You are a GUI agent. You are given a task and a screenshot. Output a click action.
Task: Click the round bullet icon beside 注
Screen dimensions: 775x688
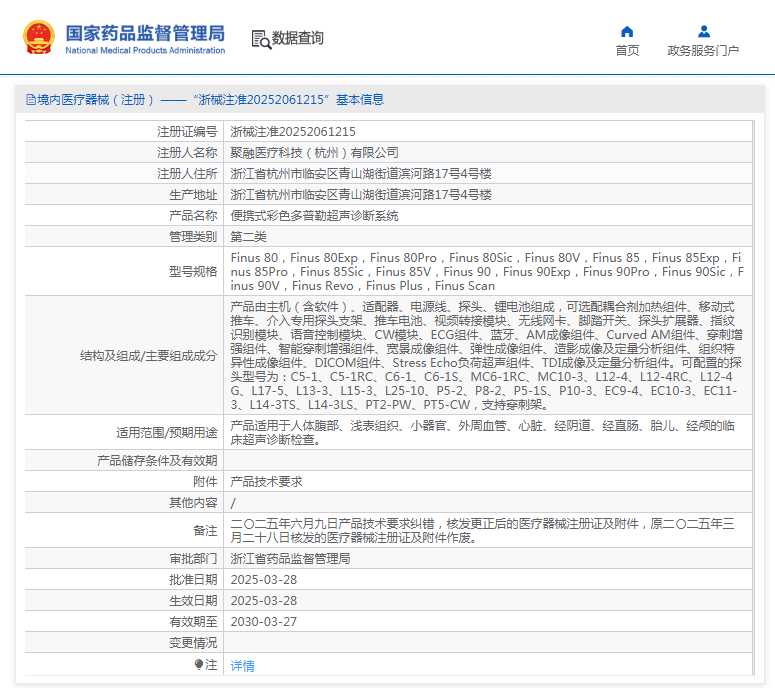pos(199,664)
